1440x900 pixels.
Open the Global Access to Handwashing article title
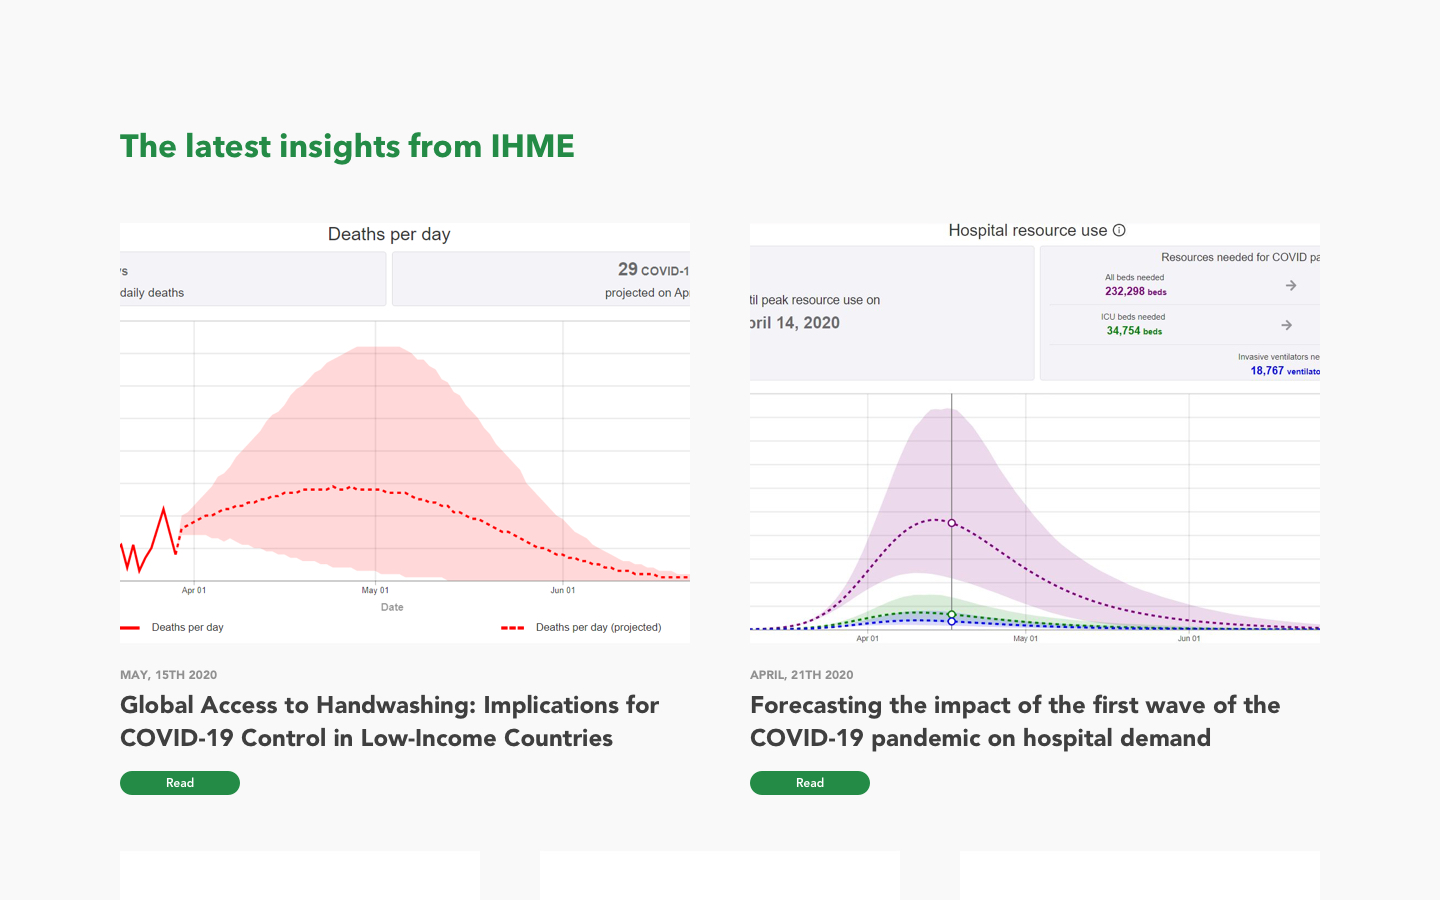(x=389, y=721)
